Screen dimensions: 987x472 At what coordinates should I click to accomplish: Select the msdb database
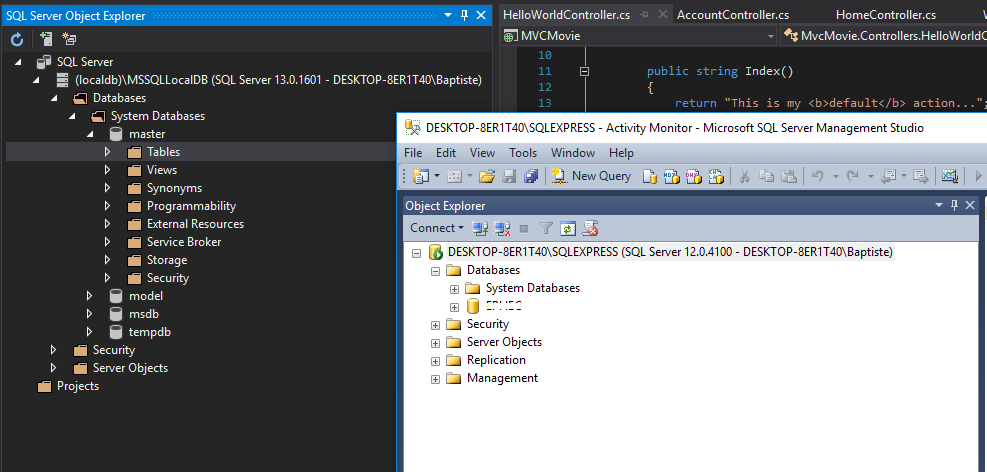(144, 313)
